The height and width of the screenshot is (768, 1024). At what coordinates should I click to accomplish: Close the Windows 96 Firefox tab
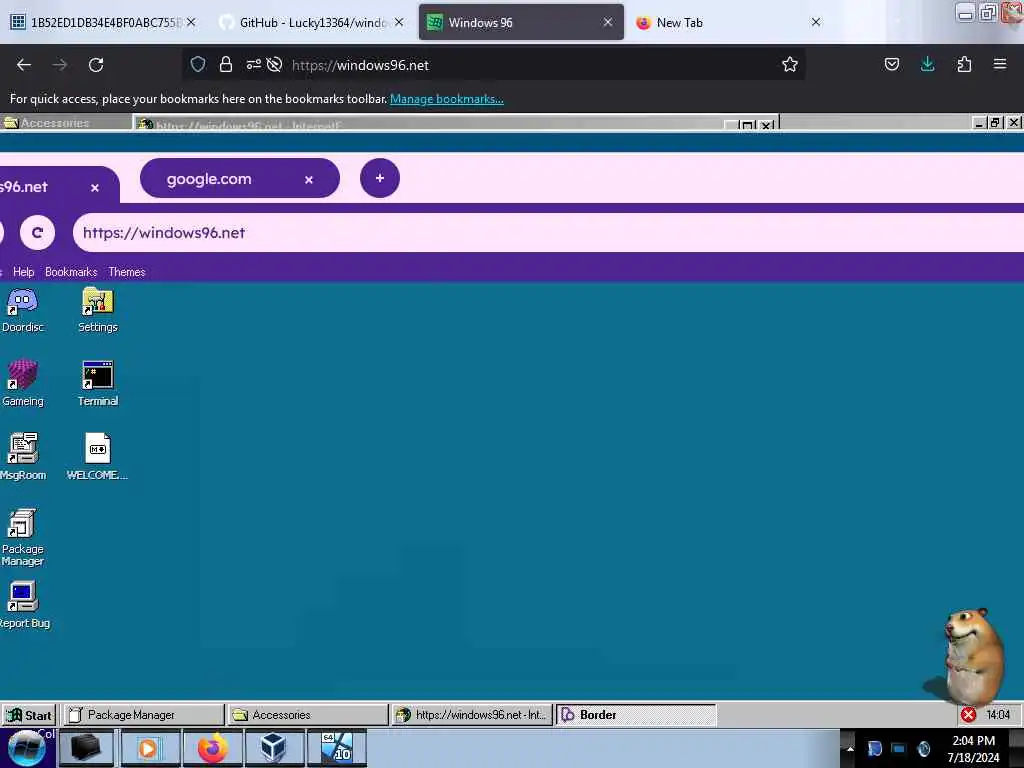pyautogui.click(x=608, y=22)
